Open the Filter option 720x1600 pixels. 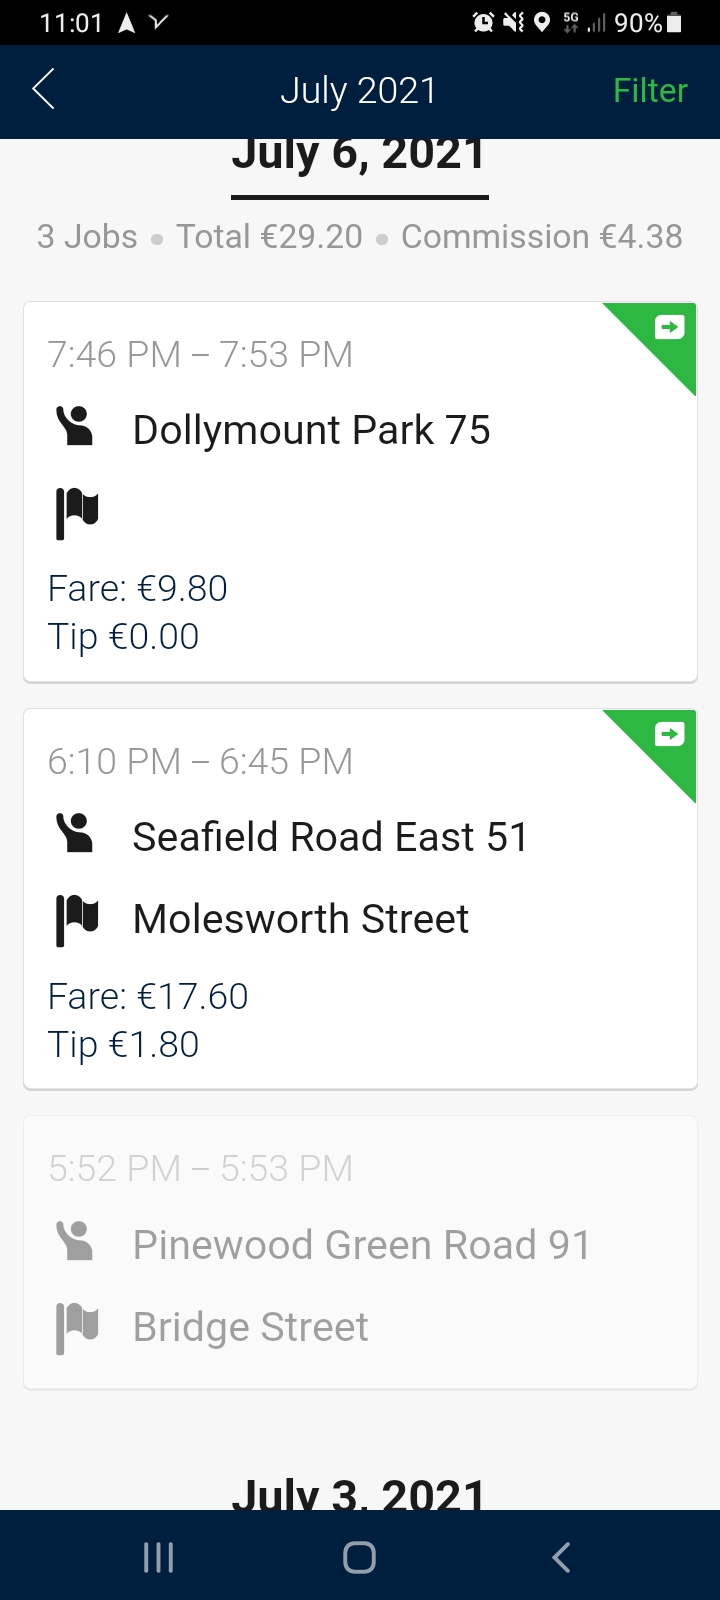pos(650,91)
